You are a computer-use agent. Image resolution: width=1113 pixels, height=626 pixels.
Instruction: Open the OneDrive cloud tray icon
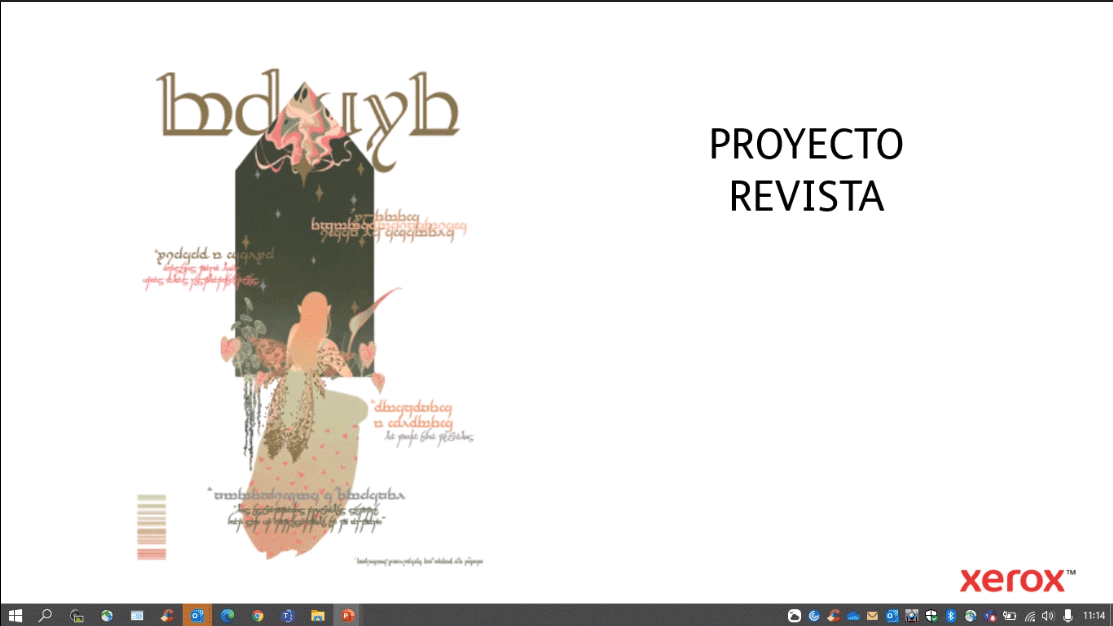853,615
